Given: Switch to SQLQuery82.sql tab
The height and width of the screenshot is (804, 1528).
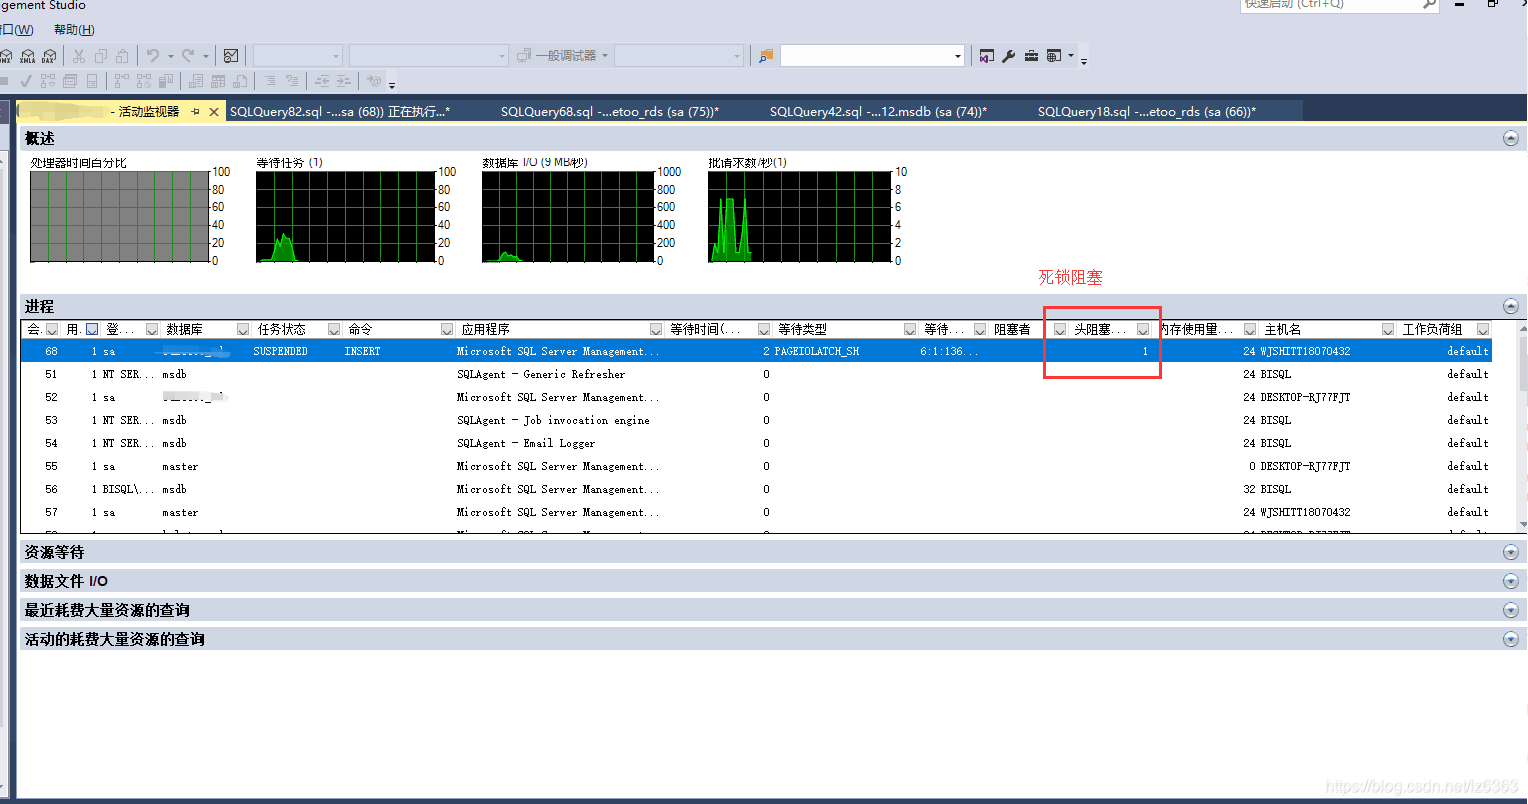Looking at the screenshot, I should pyautogui.click(x=340, y=112).
